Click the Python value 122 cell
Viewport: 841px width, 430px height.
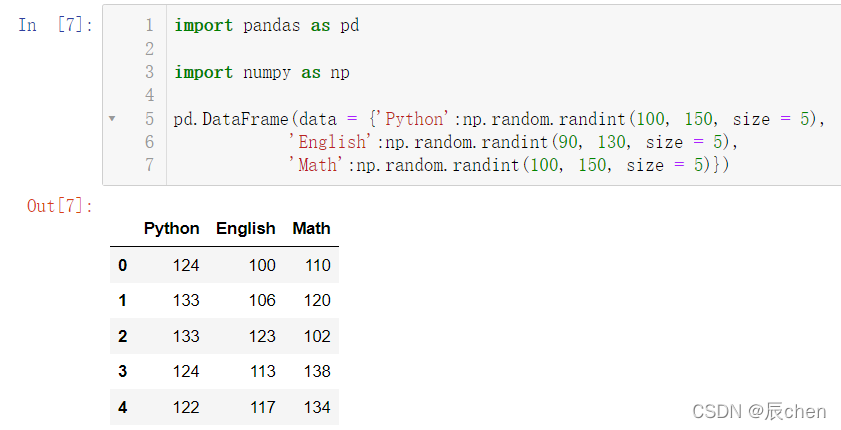coord(186,407)
